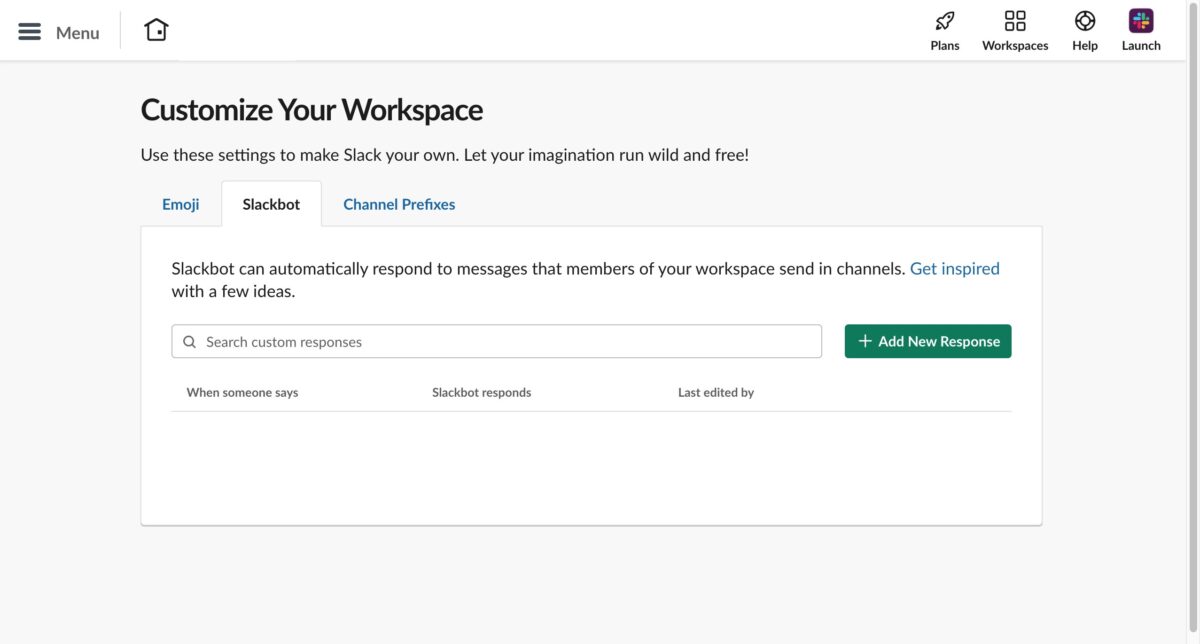Click the "When someone says" column header
Image resolution: width=1200 pixels, height=644 pixels.
(x=242, y=392)
